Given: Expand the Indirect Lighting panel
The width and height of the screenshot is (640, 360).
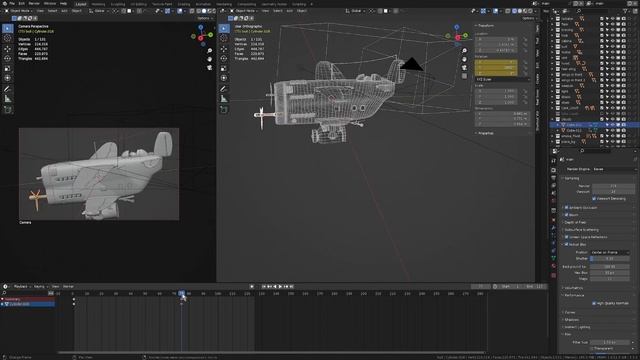Looking at the screenshot, I should [577, 327].
